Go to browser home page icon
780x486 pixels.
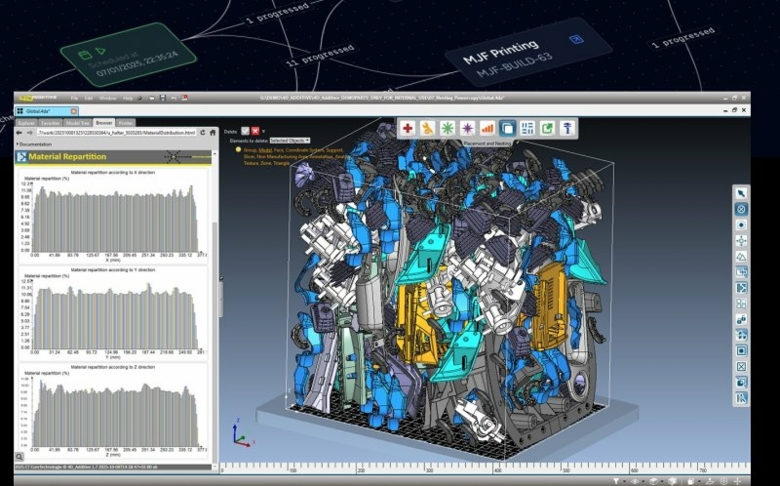point(212,132)
